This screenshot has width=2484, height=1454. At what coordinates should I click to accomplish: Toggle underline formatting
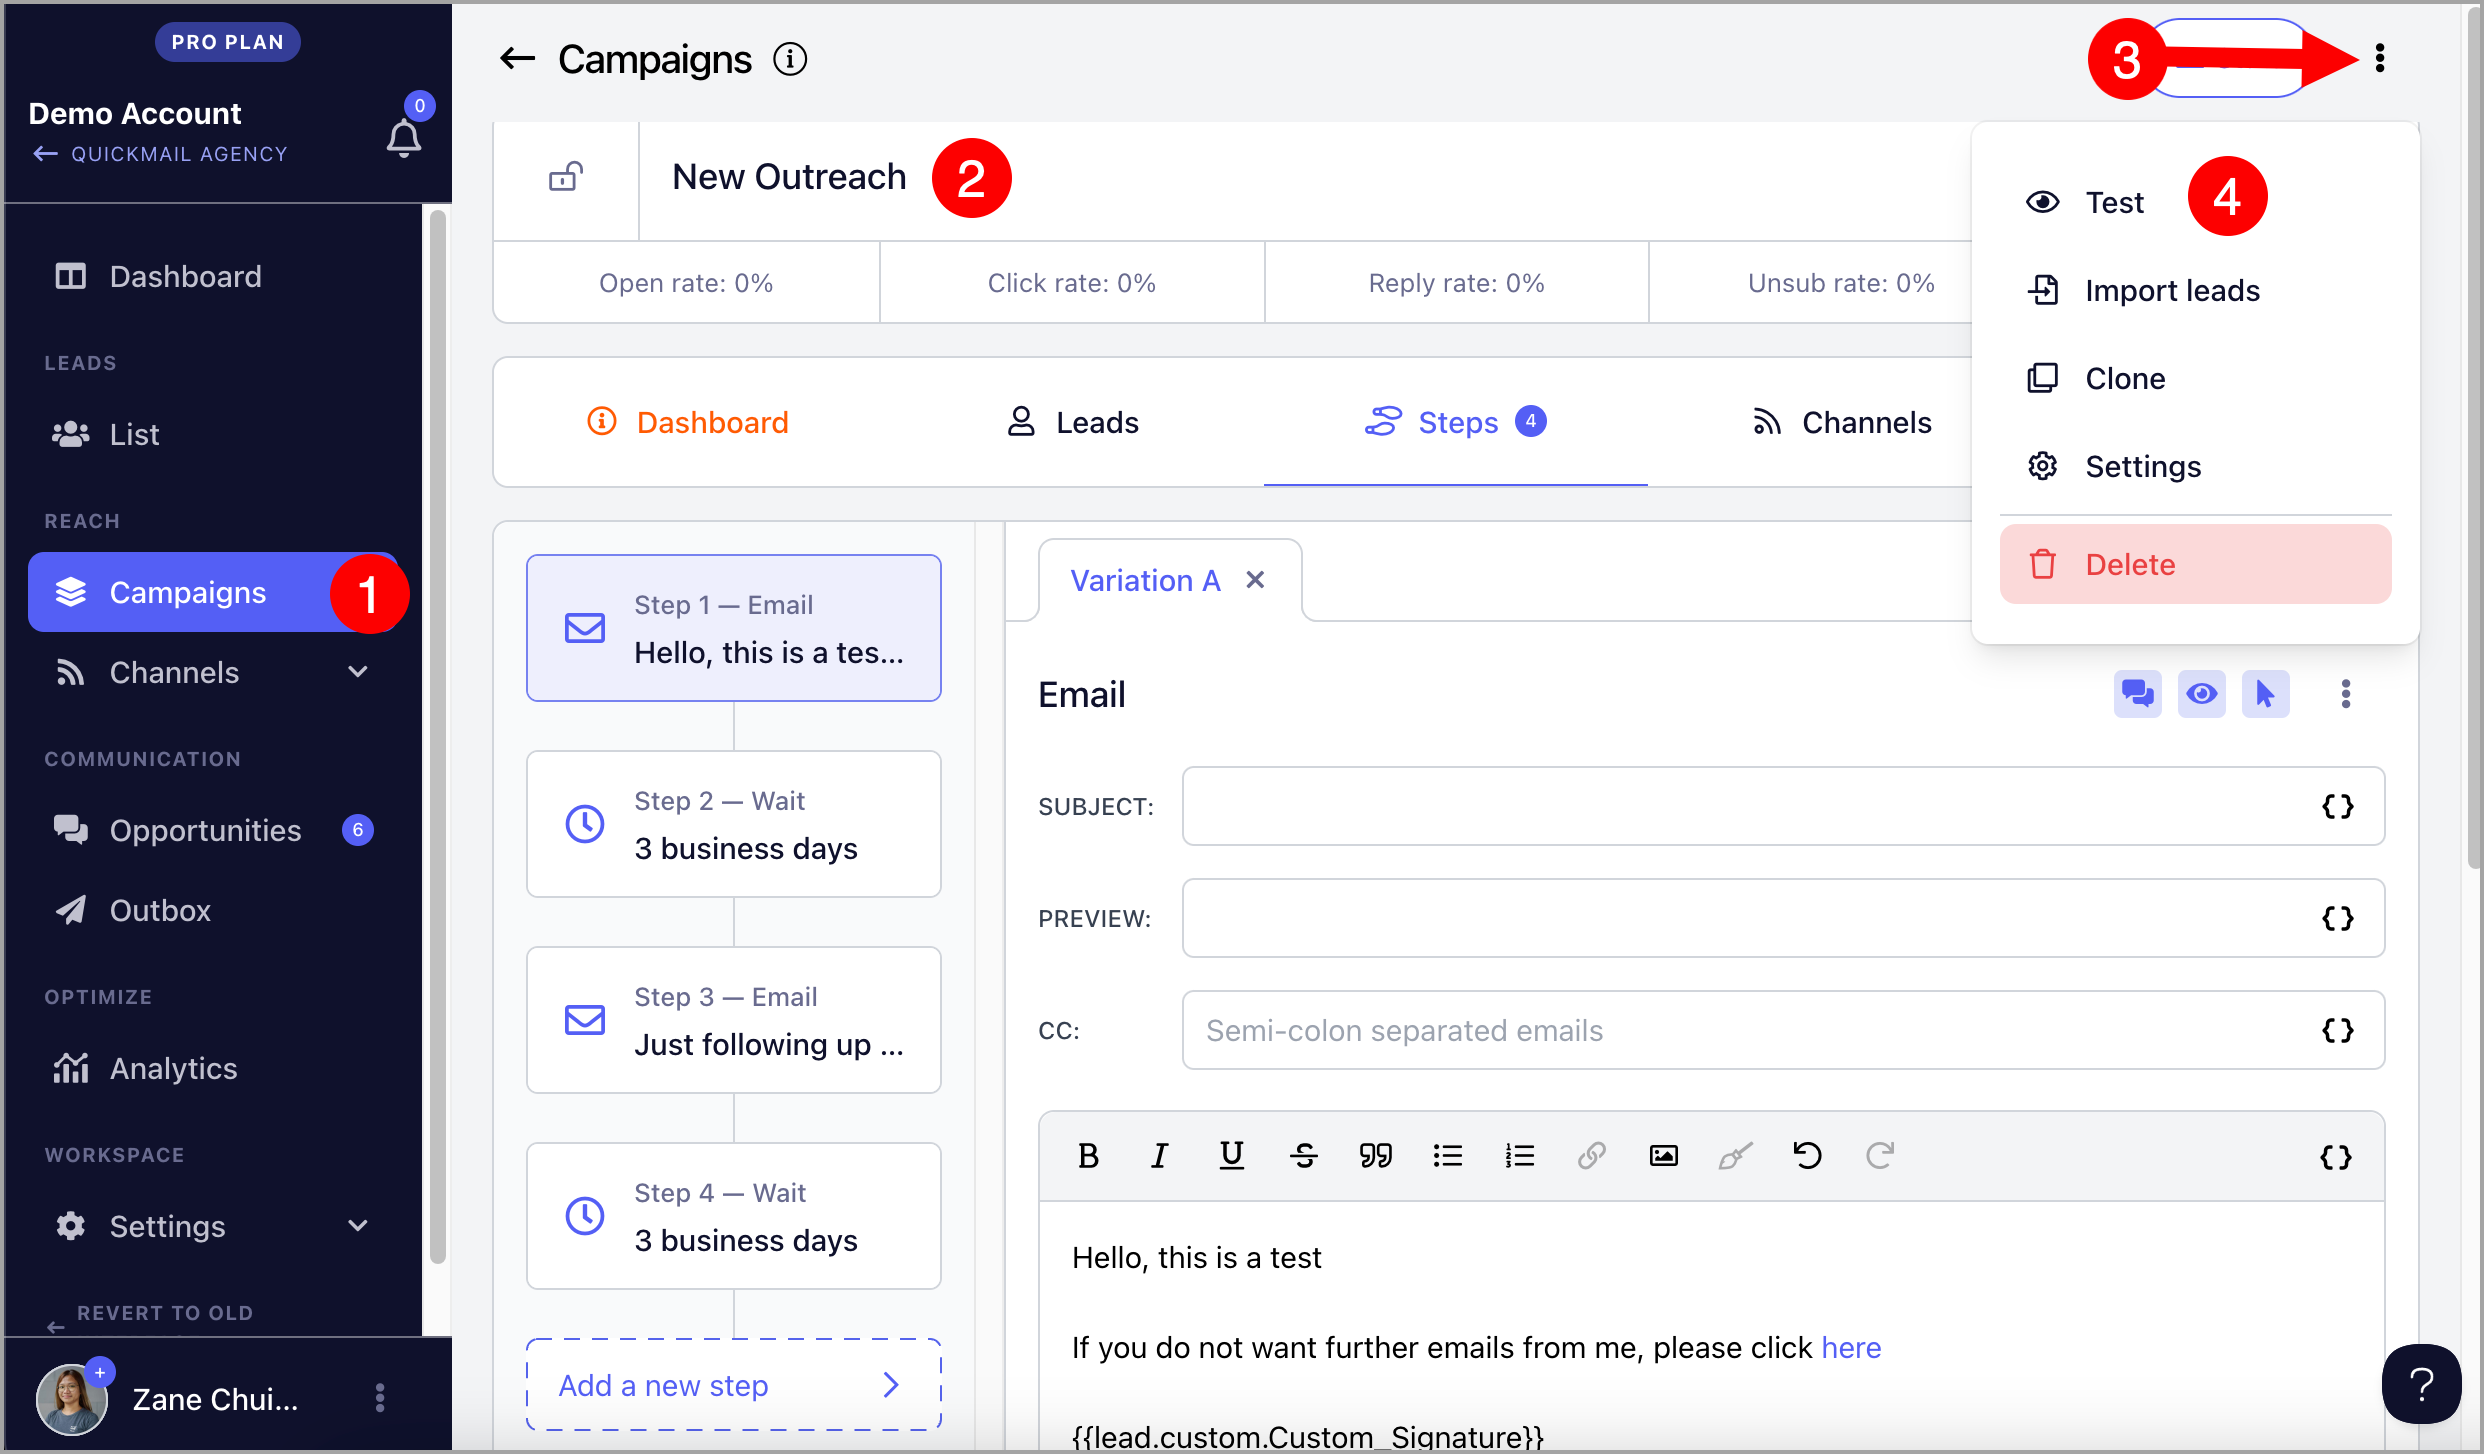[x=1232, y=1156]
